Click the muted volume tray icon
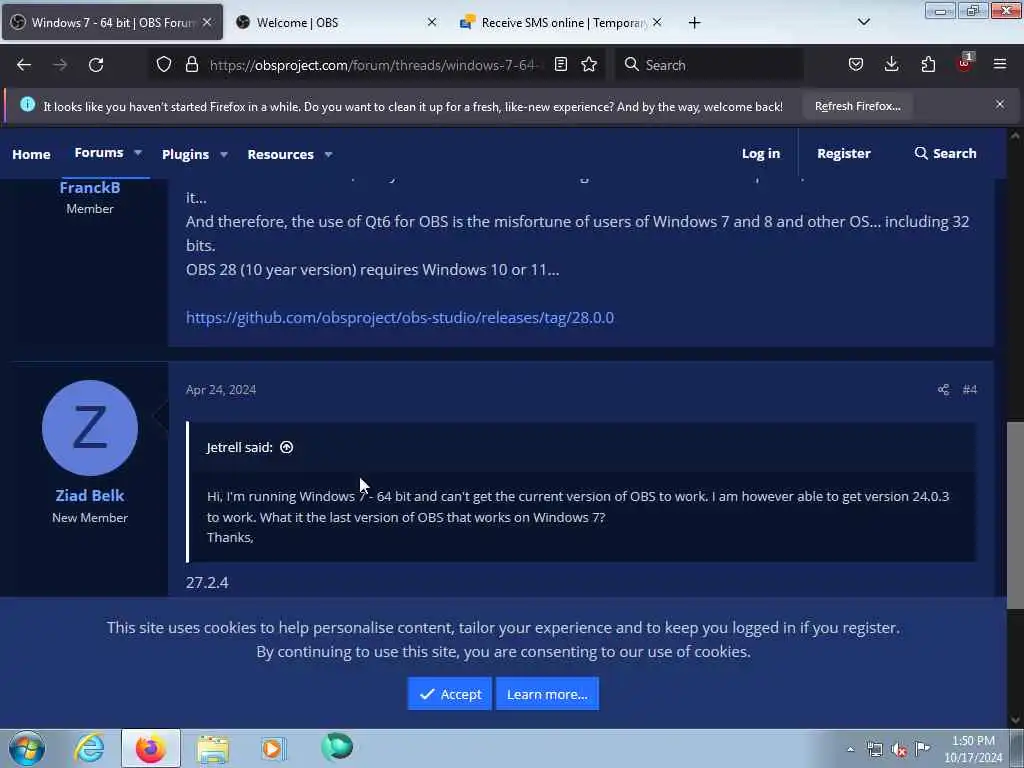 click(899, 750)
